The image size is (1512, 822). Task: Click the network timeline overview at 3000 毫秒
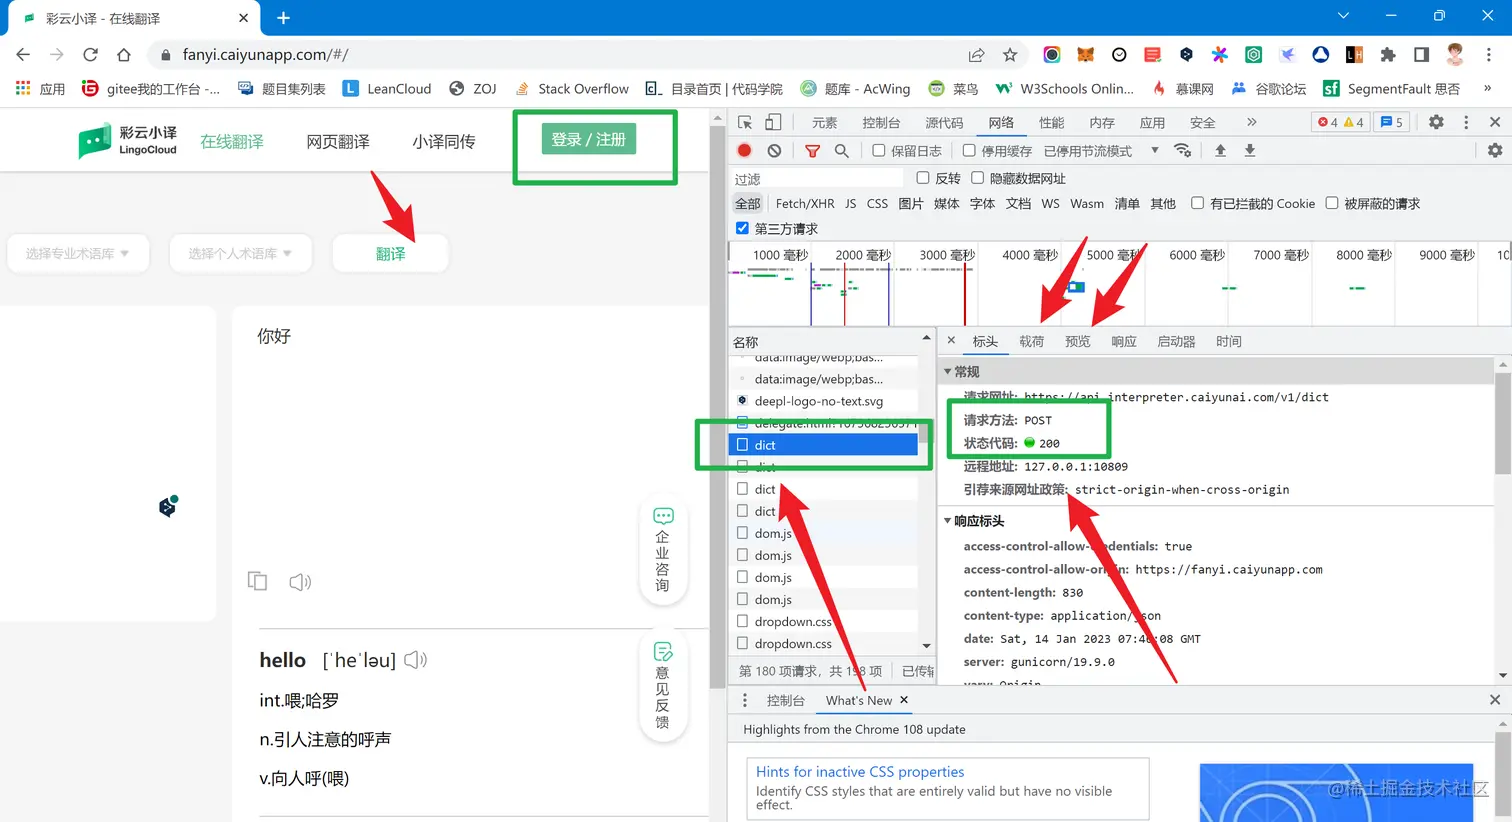(x=947, y=255)
